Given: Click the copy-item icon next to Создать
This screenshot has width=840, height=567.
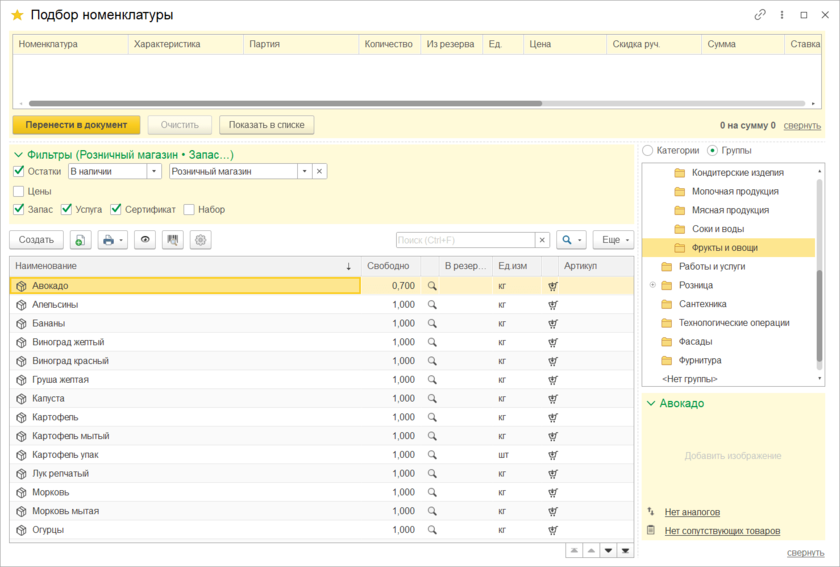Looking at the screenshot, I should pos(81,240).
